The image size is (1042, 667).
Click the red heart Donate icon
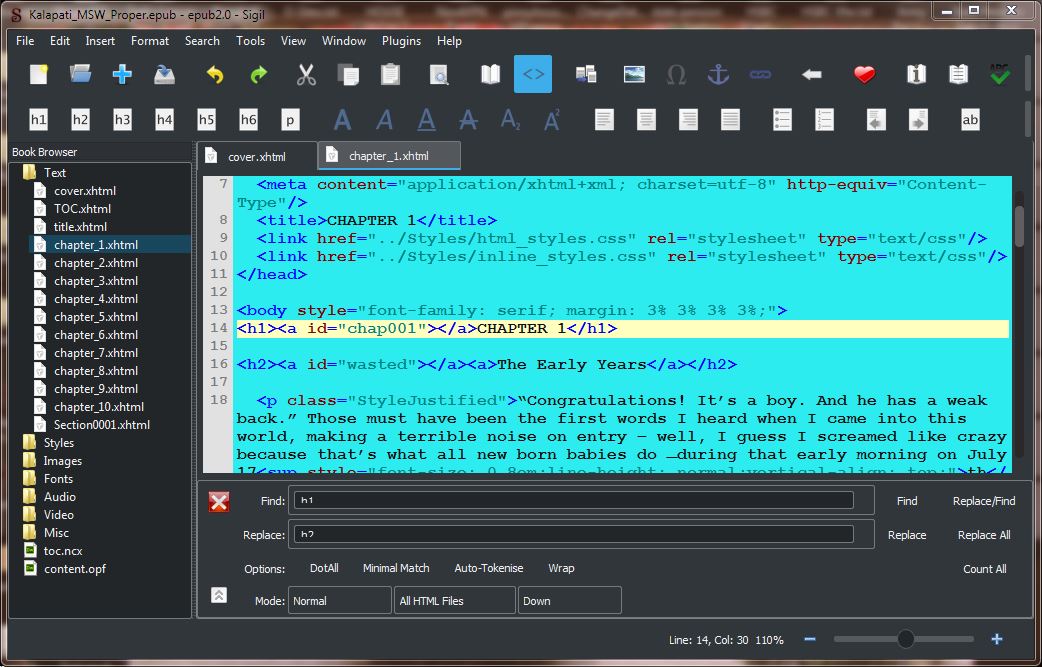click(x=864, y=75)
